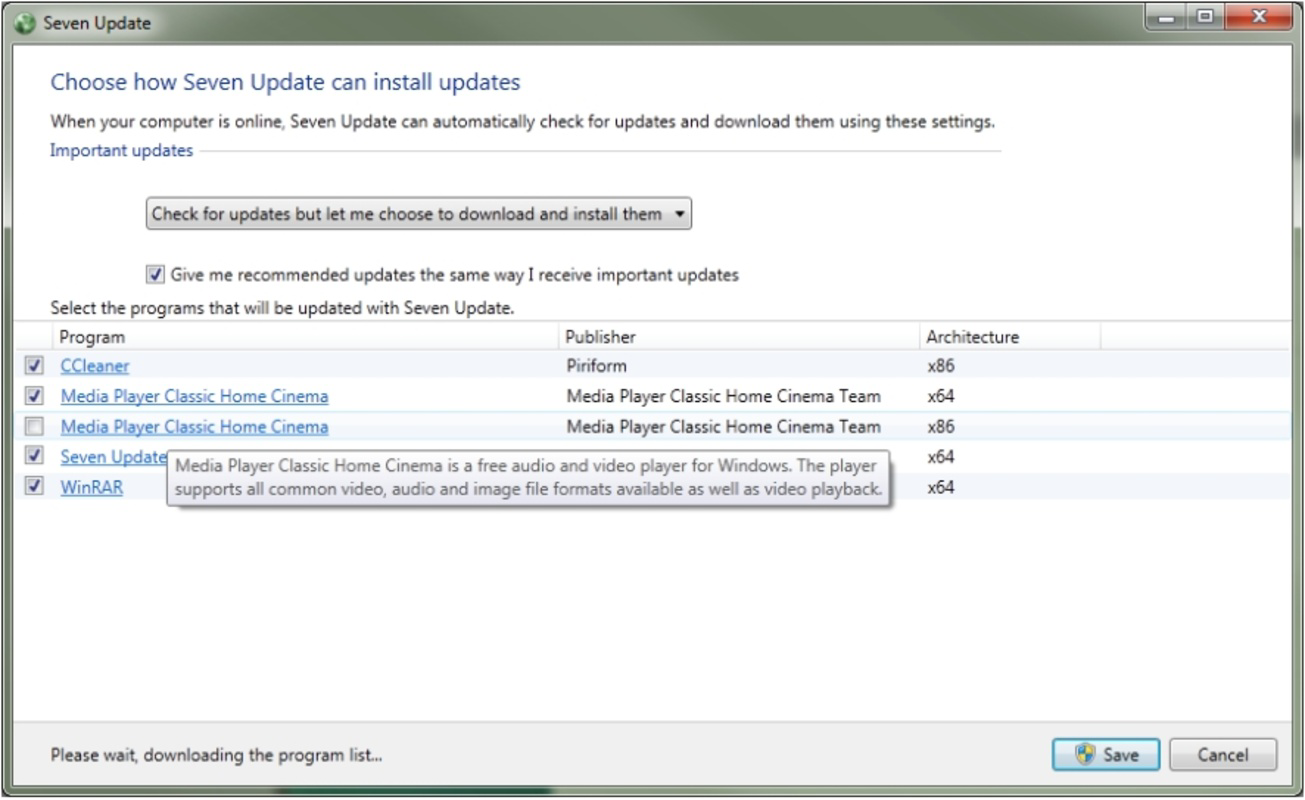This screenshot has width=1305, height=800.
Task: Select publisher cell in MPC x86 row
Action: pyautogui.click(x=723, y=427)
